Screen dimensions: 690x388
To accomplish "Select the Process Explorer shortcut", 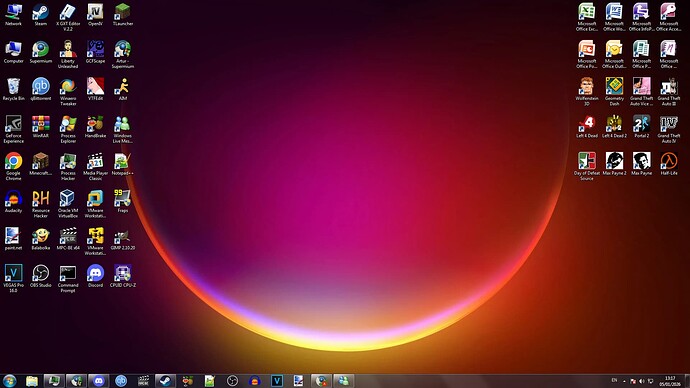I will click(68, 130).
